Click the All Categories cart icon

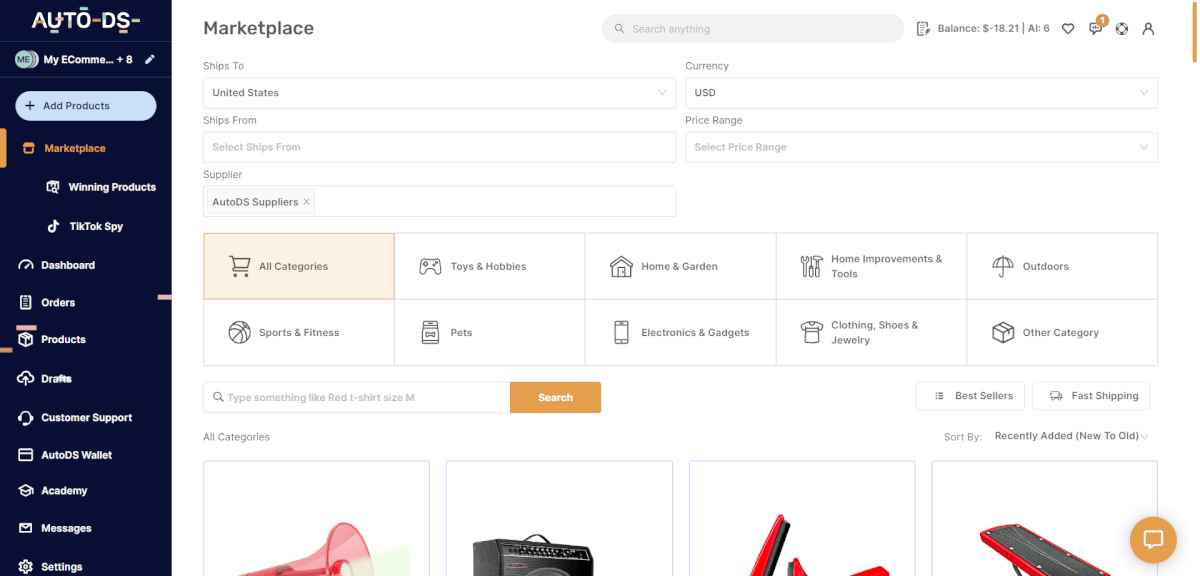pos(239,267)
